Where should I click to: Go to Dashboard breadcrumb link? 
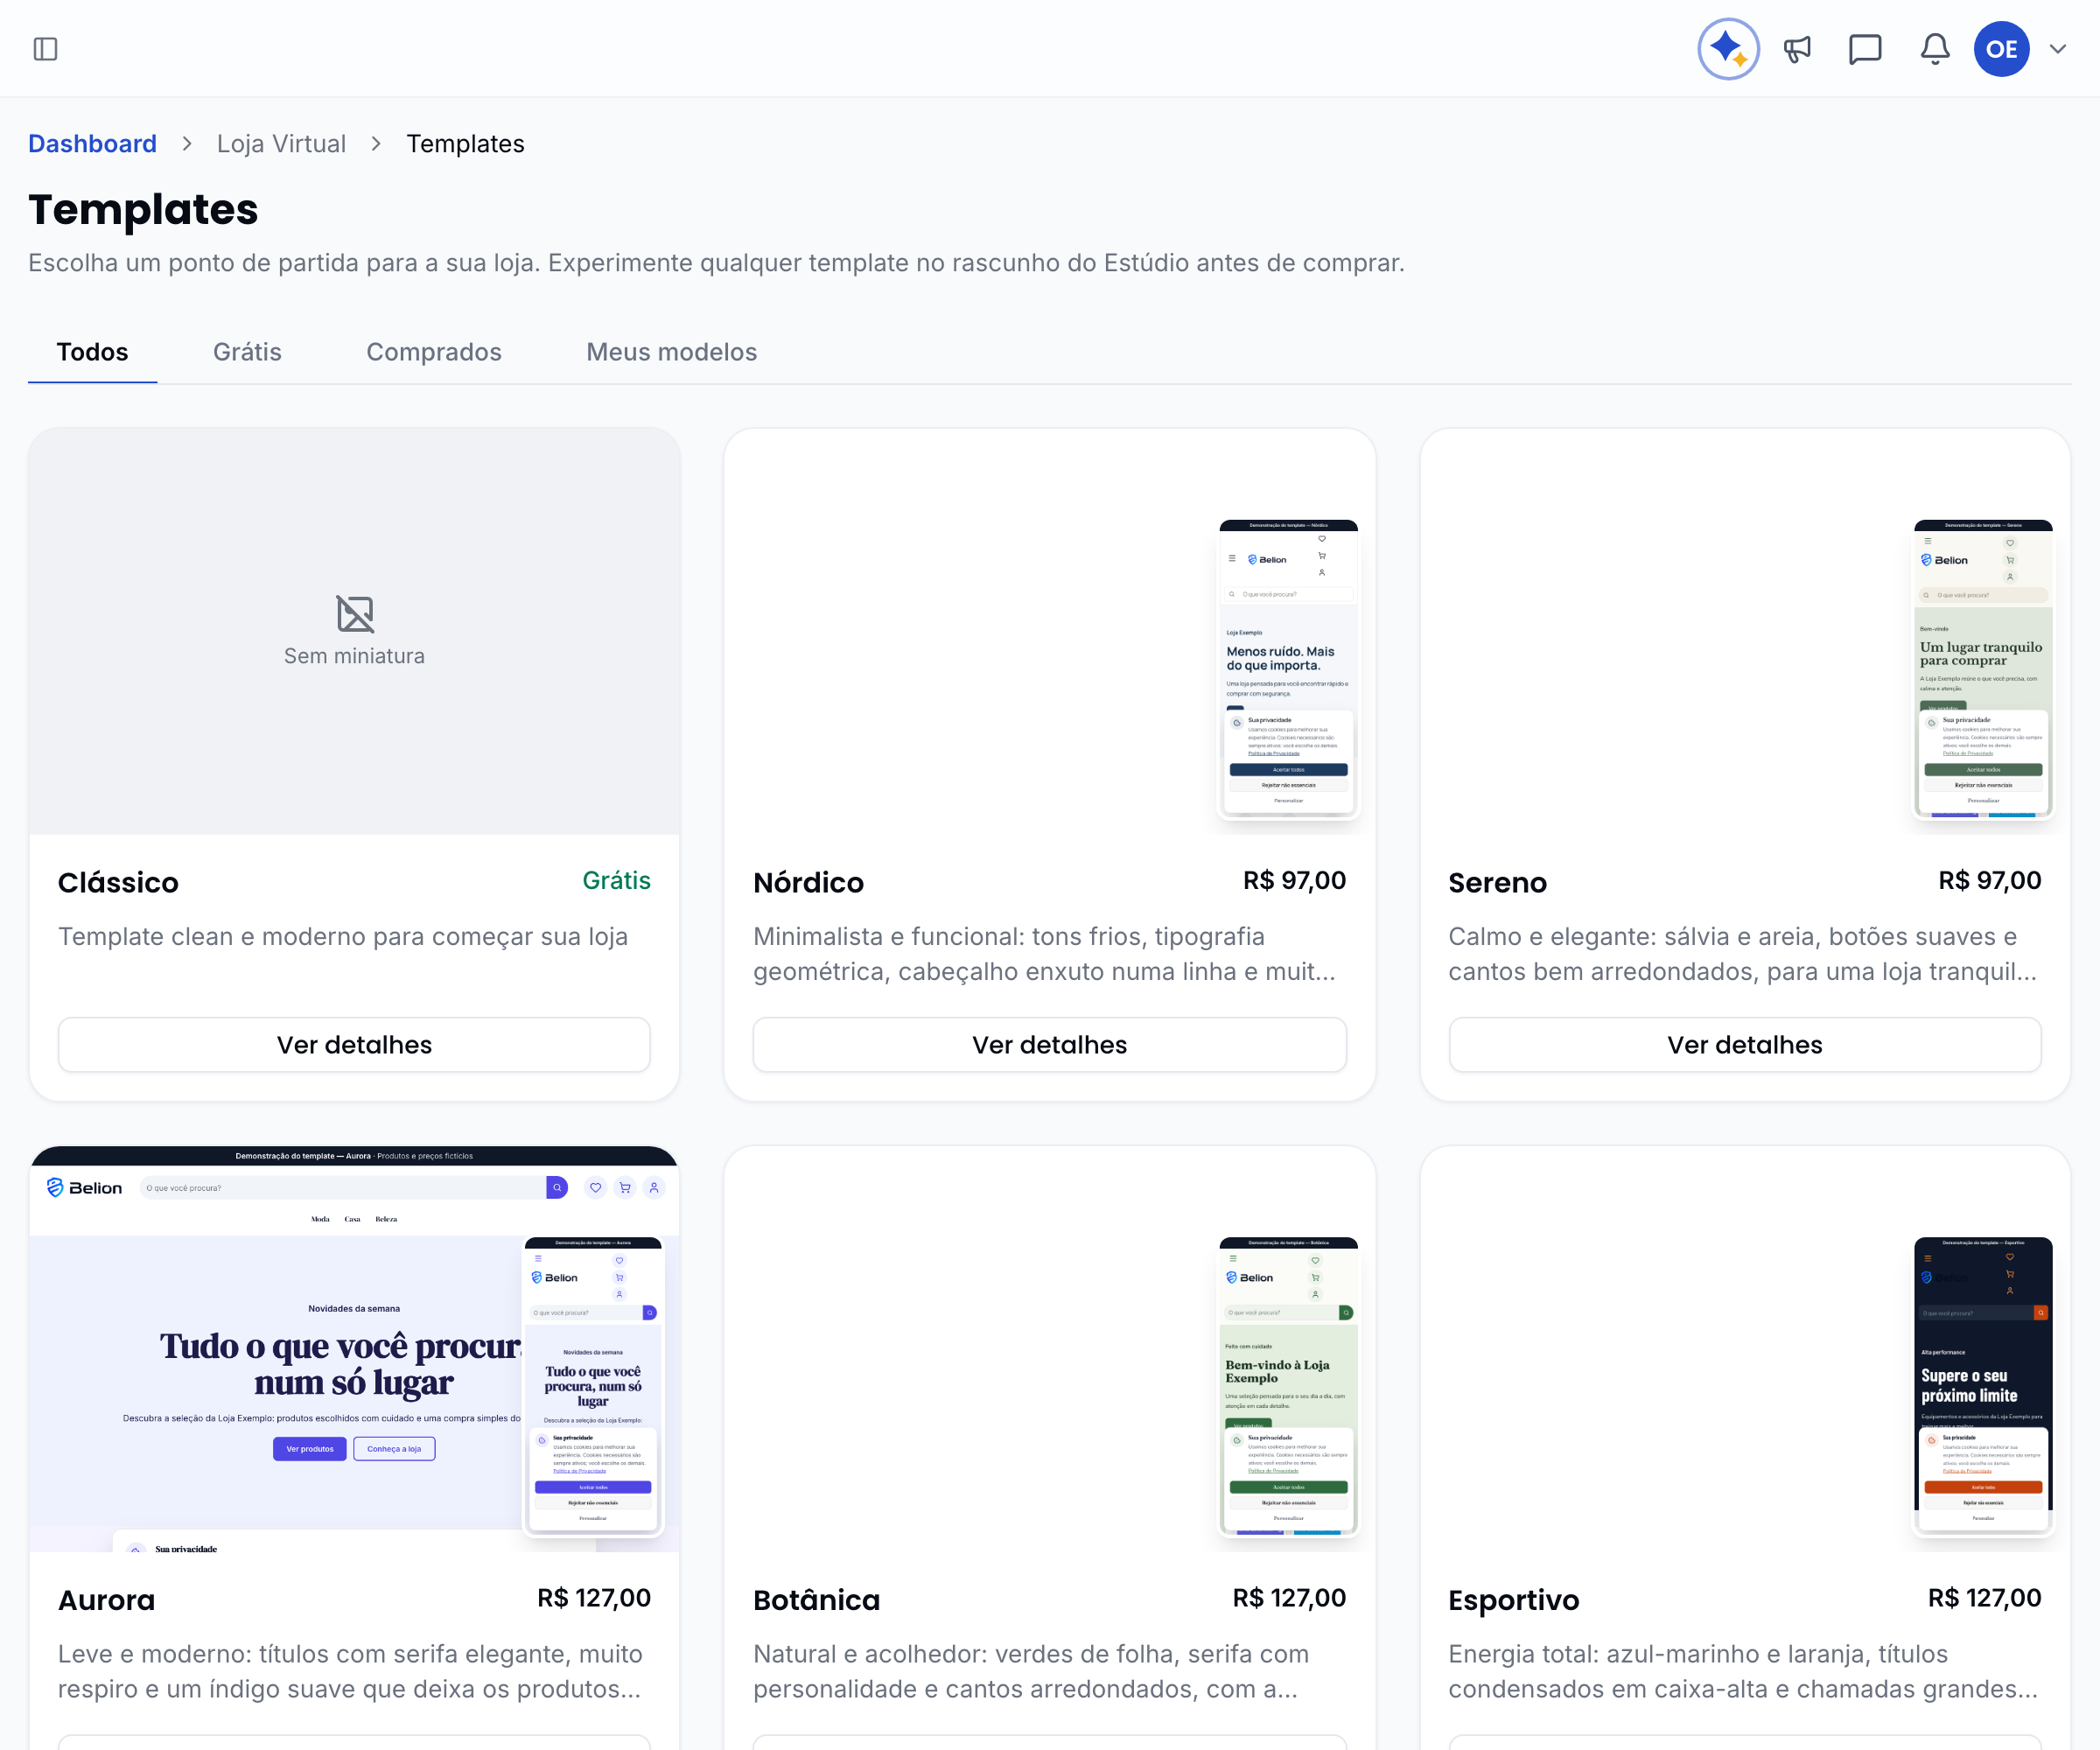(x=92, y=144)
